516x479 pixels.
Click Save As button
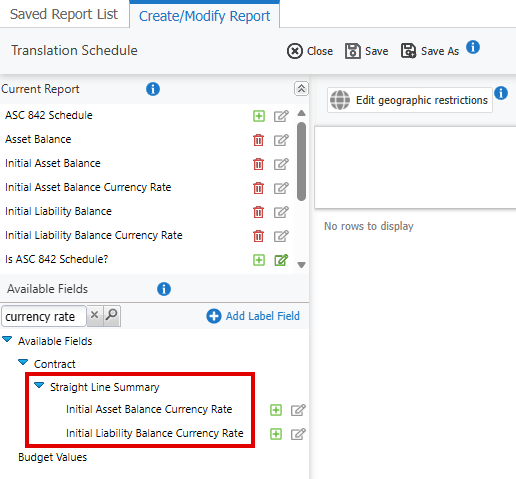430,51
